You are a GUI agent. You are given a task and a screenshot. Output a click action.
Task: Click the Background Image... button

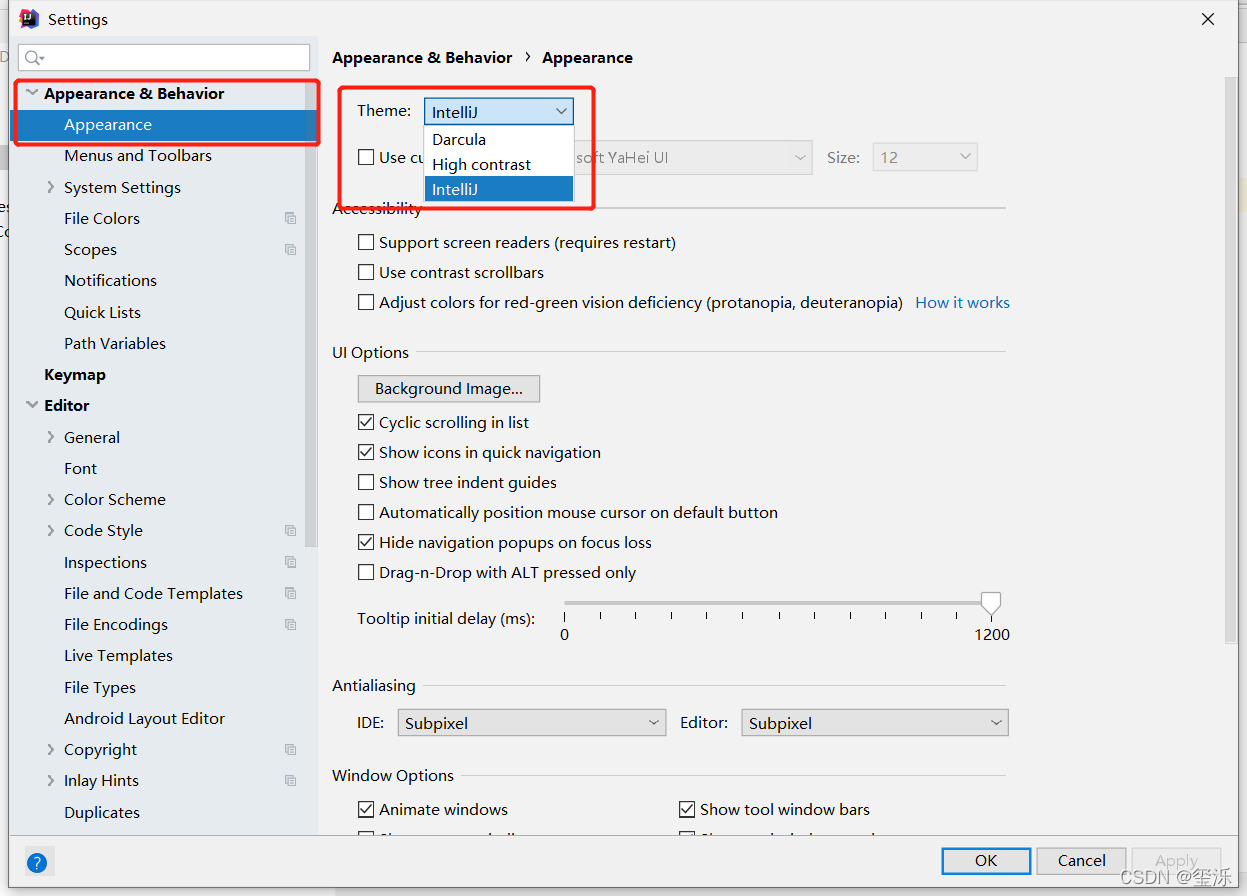(449, 388)
